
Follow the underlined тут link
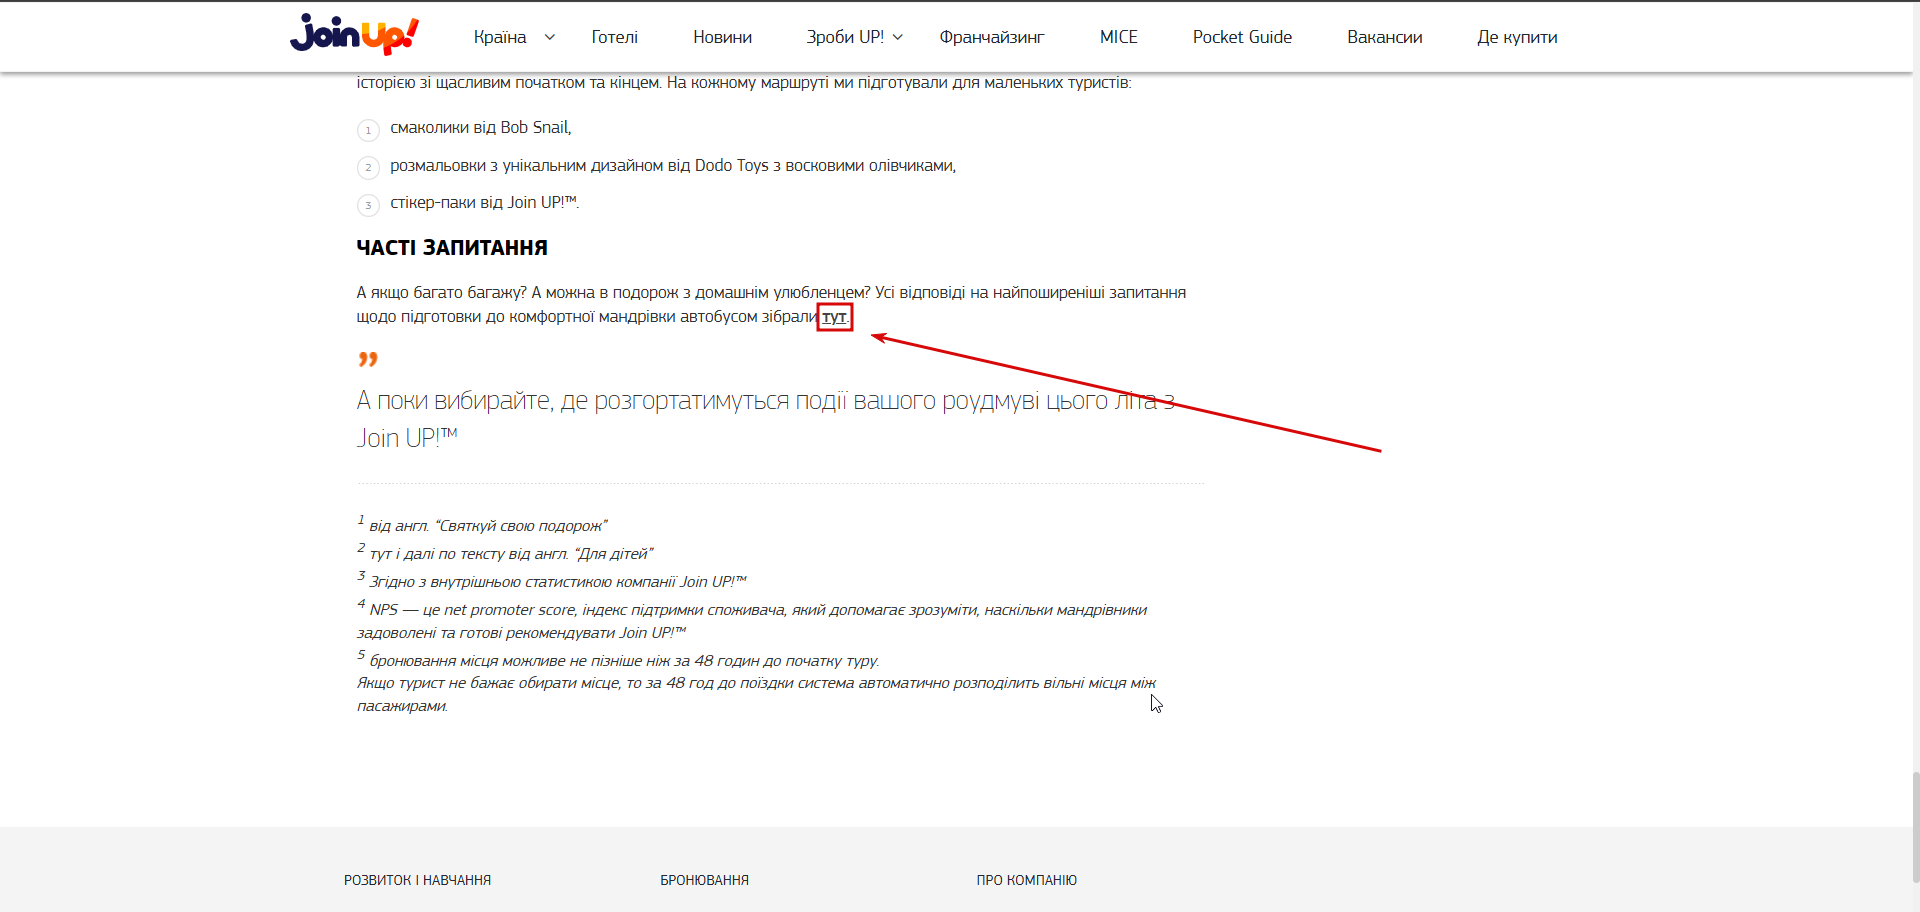(834, 318)
